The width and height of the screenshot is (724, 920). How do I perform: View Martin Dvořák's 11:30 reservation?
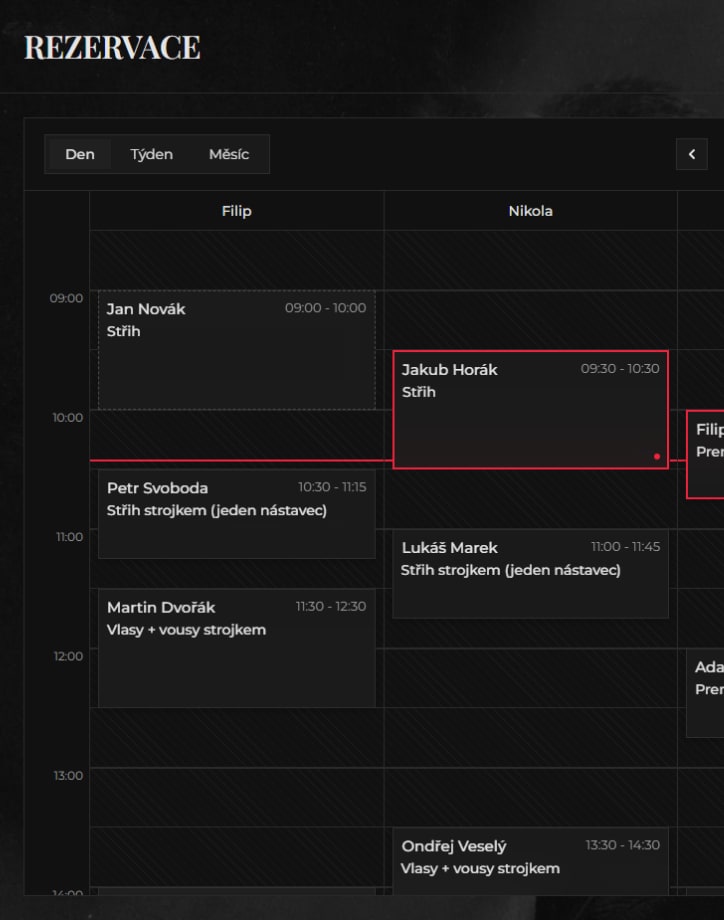click(236, 648)
